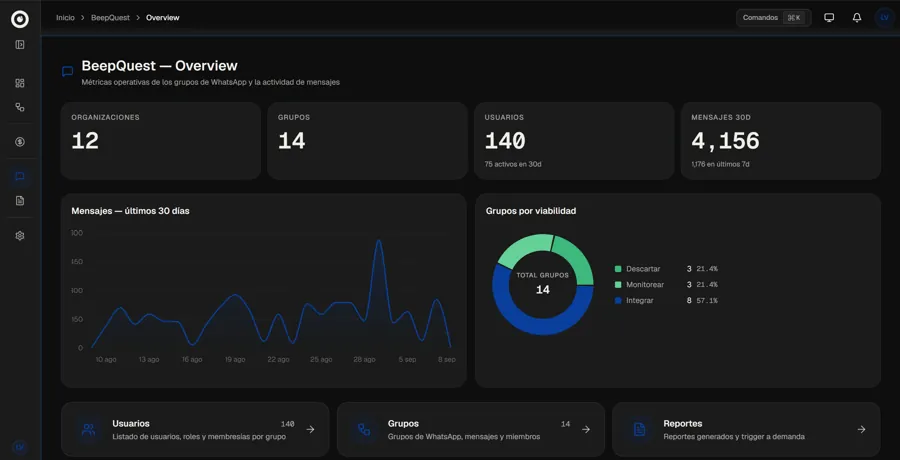Click the Integrar legend label

click(x=639, y=300)
